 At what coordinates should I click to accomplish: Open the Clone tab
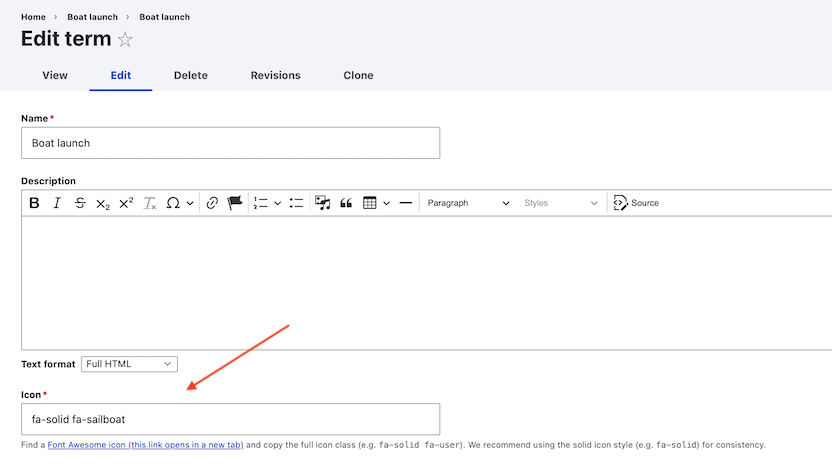tap(358, 75)
